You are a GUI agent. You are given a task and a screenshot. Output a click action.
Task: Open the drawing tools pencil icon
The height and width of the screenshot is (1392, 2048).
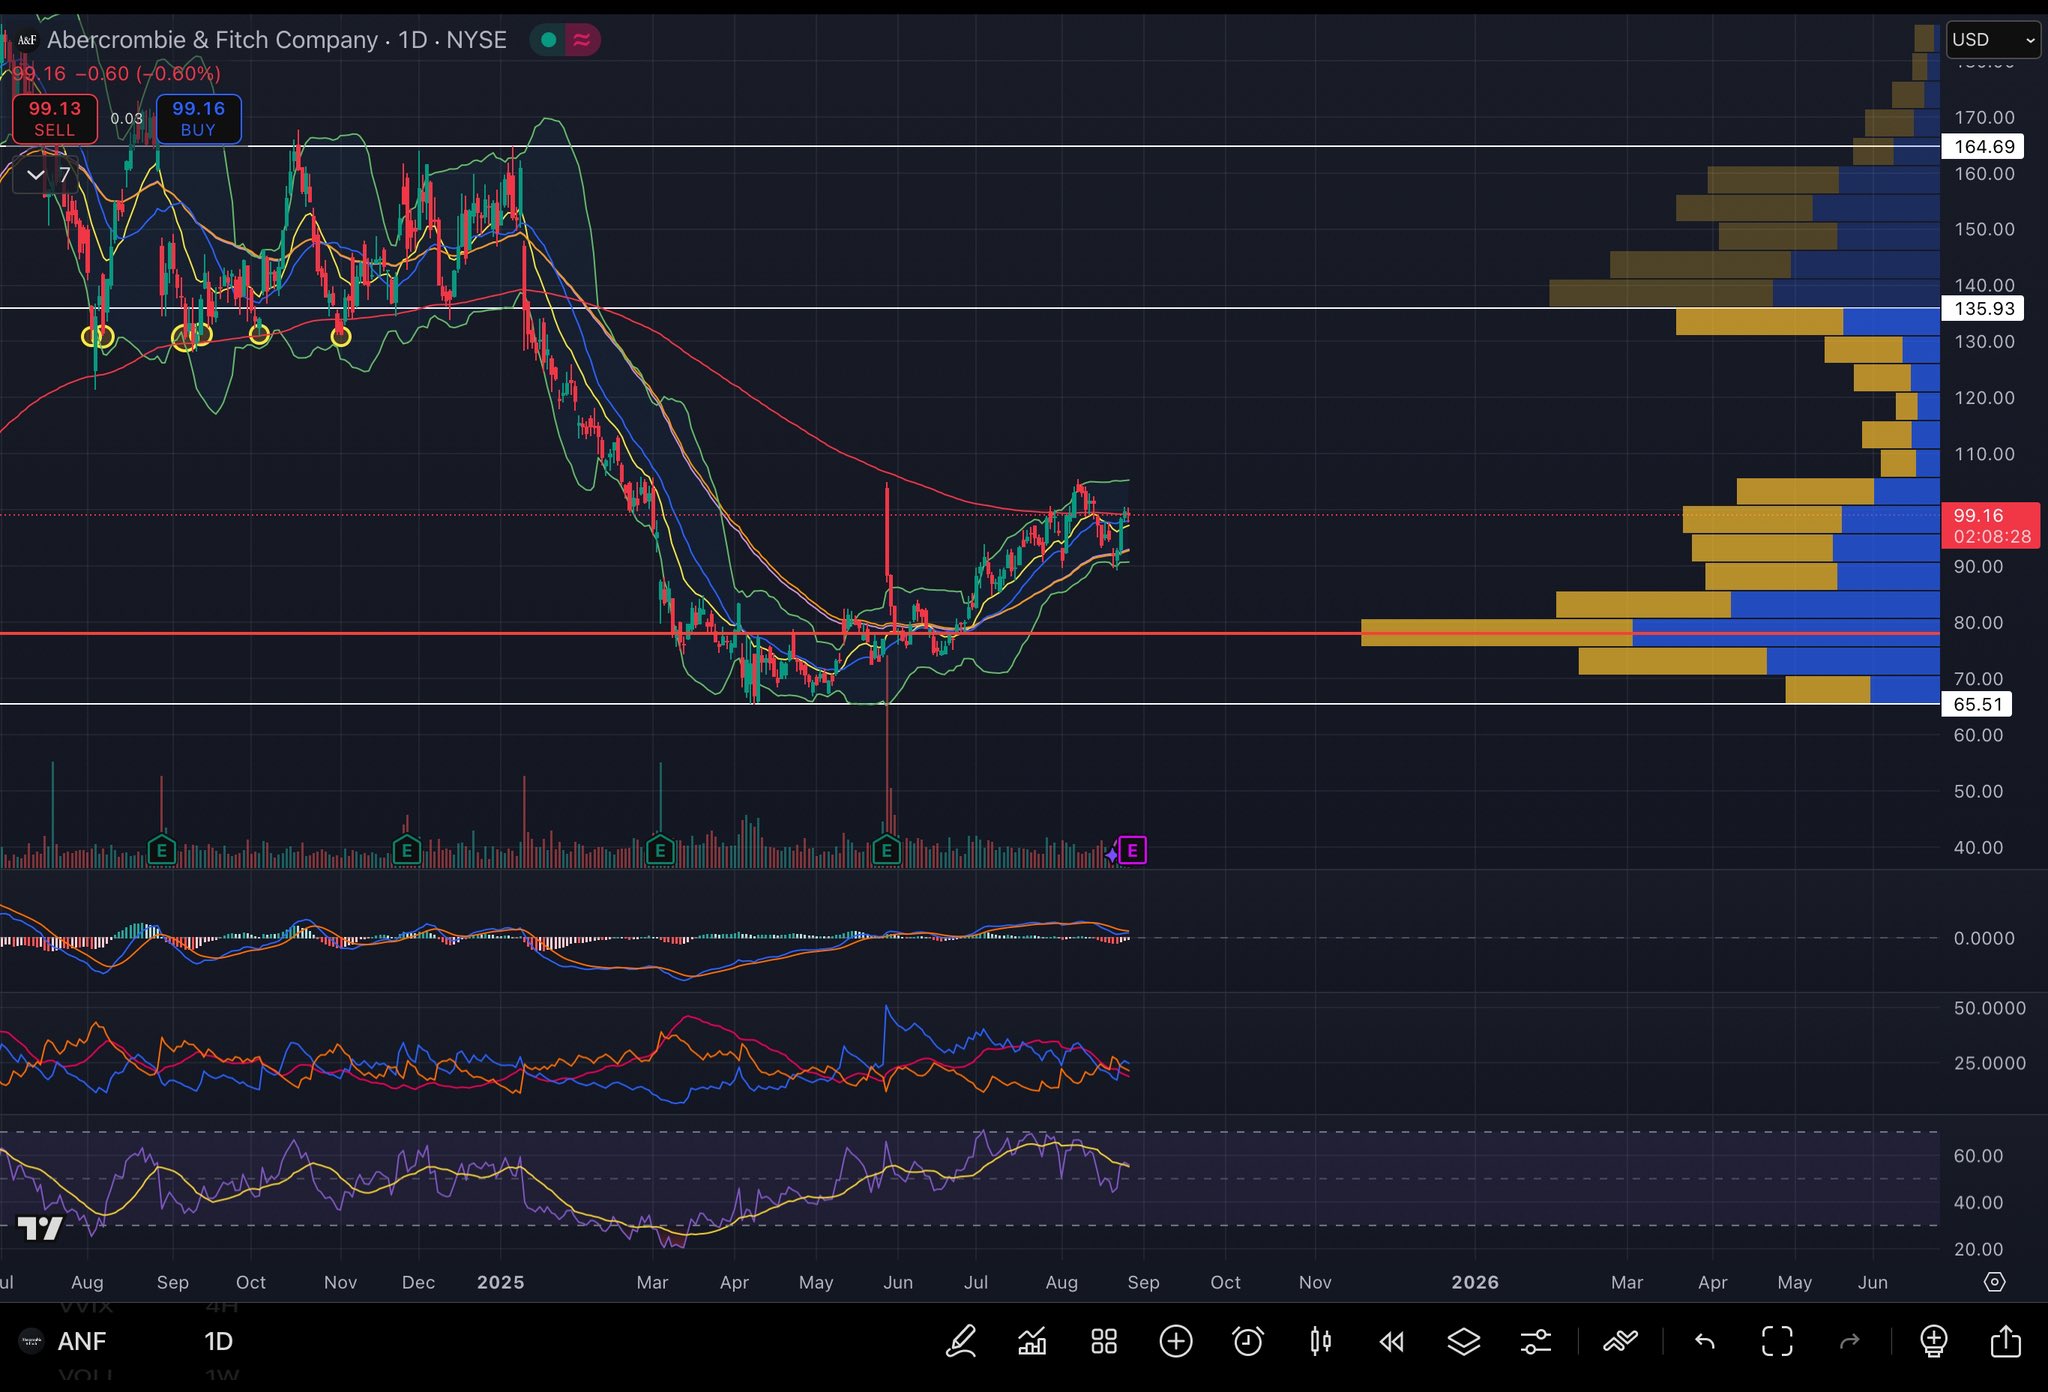coord(961,1341)
